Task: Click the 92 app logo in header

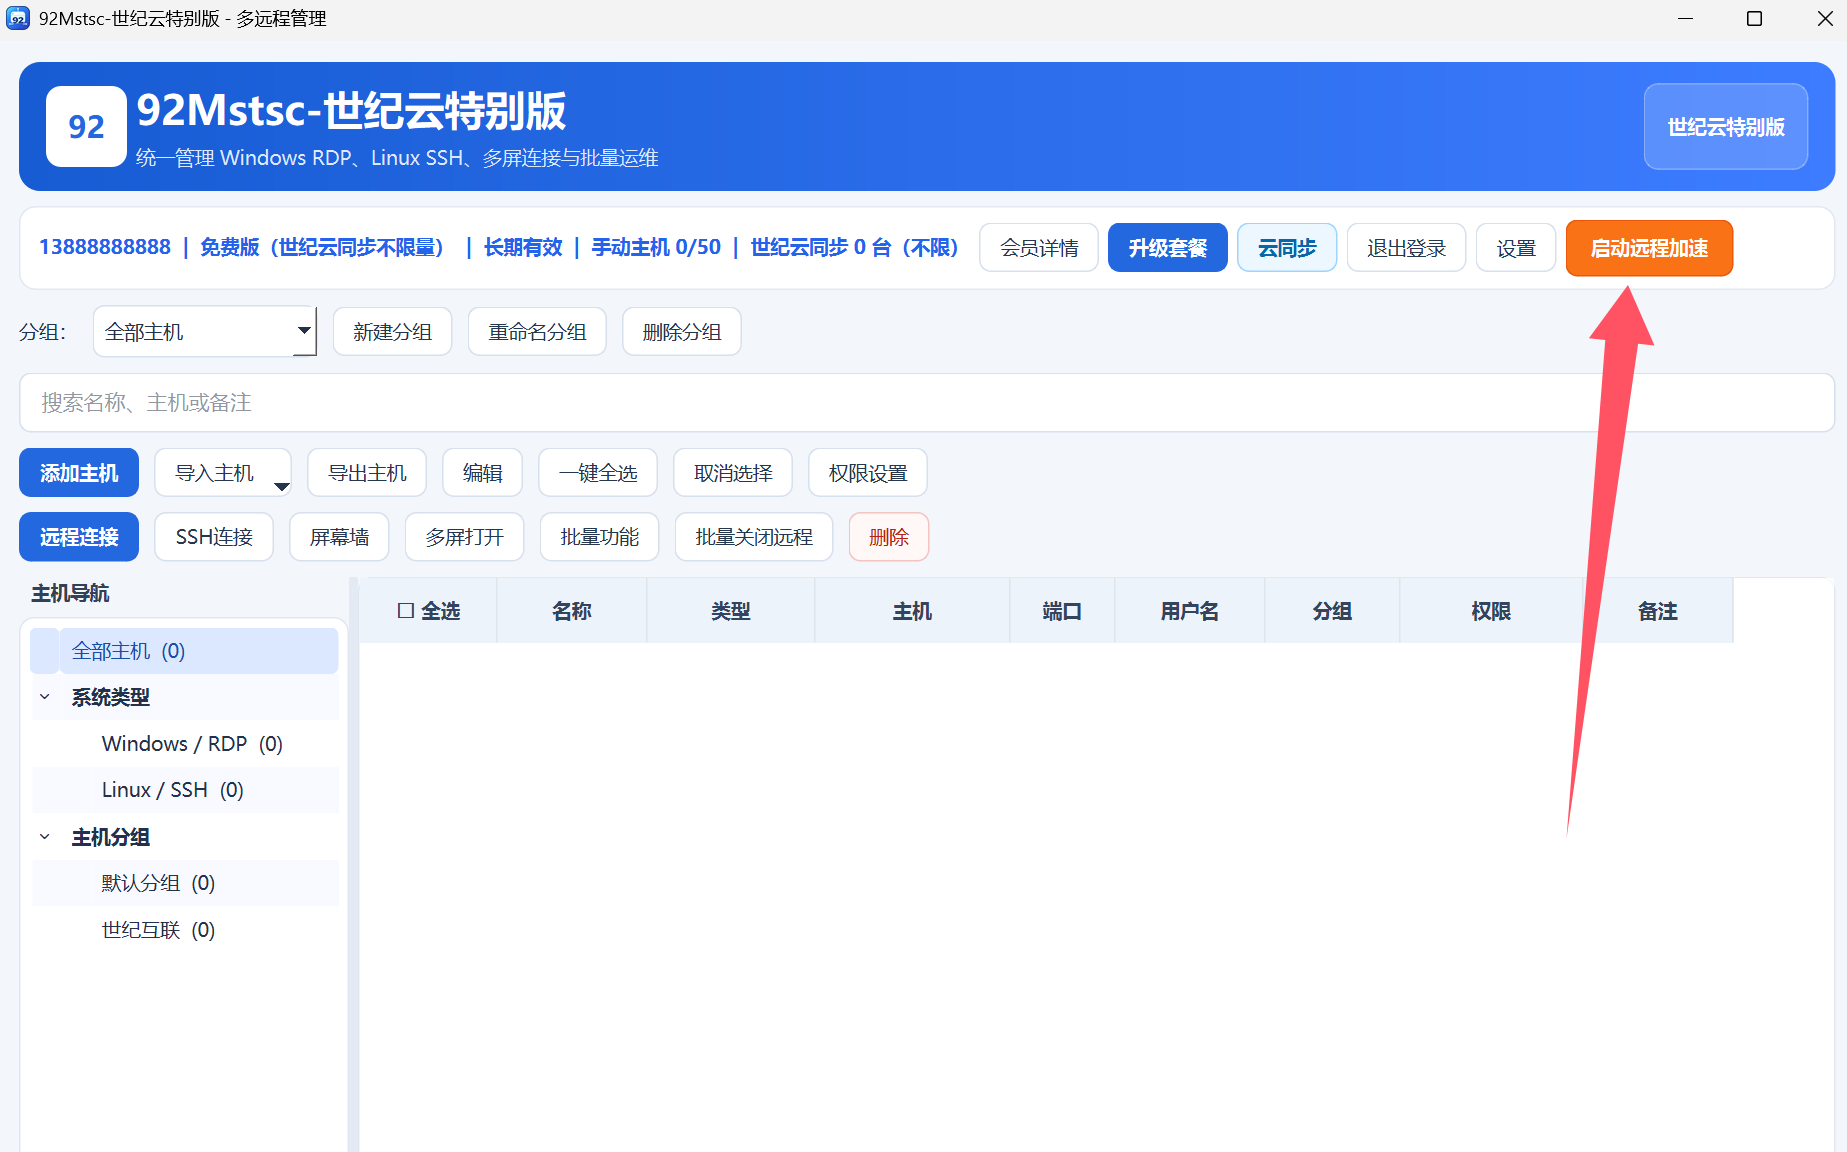Action: tap(86, 126)
